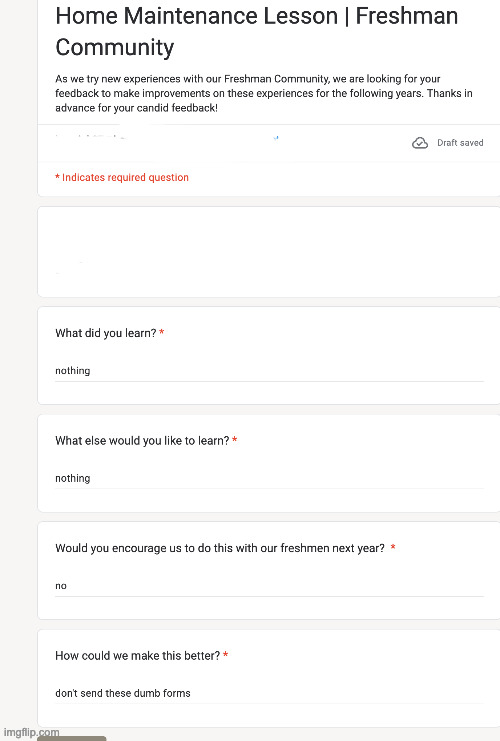Click the empty blank card below the header
This screenshot has height=741, width=500.
pyautogui.click(x=268, y=252)
